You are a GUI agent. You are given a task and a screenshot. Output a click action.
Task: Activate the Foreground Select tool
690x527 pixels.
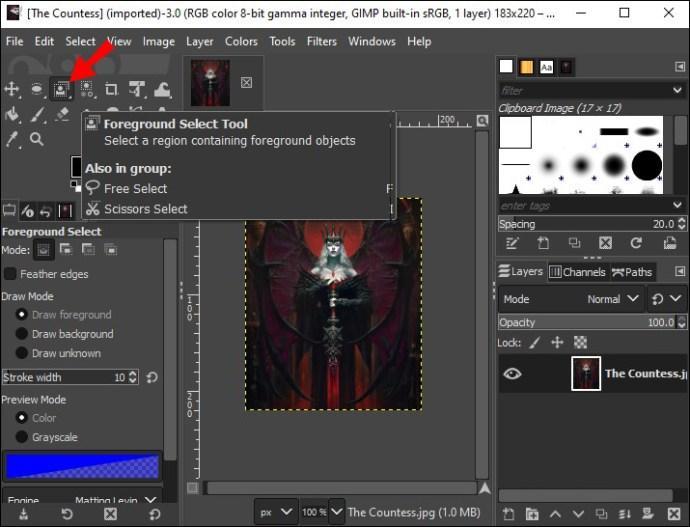[61, 89]
